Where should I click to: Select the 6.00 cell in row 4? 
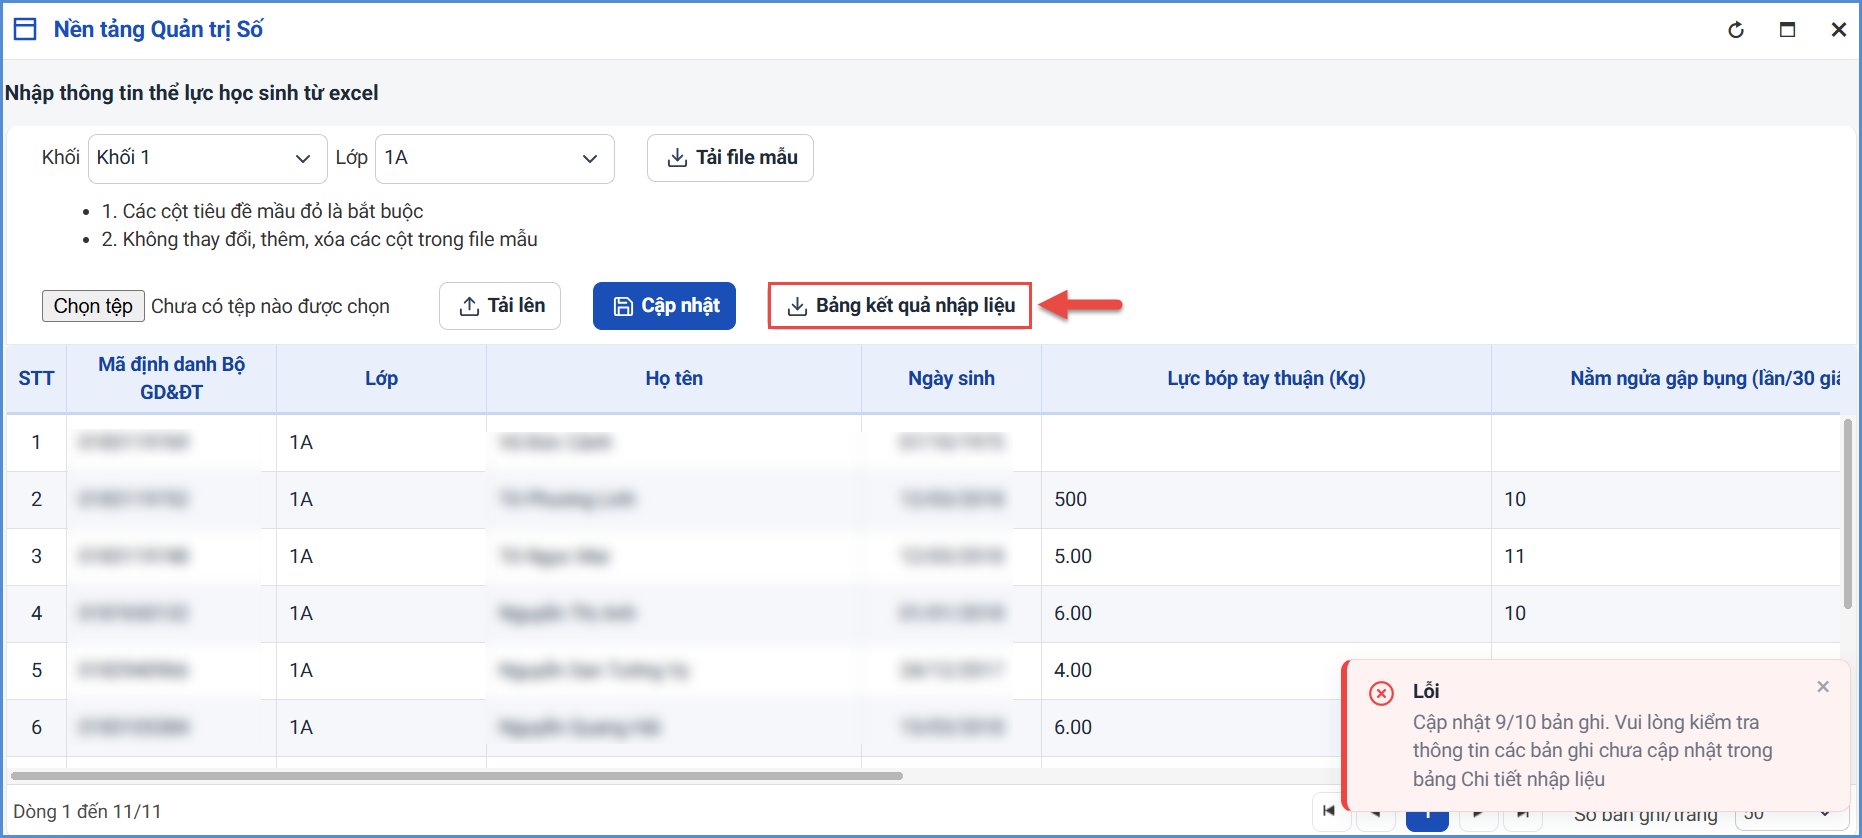point(1266,614)
